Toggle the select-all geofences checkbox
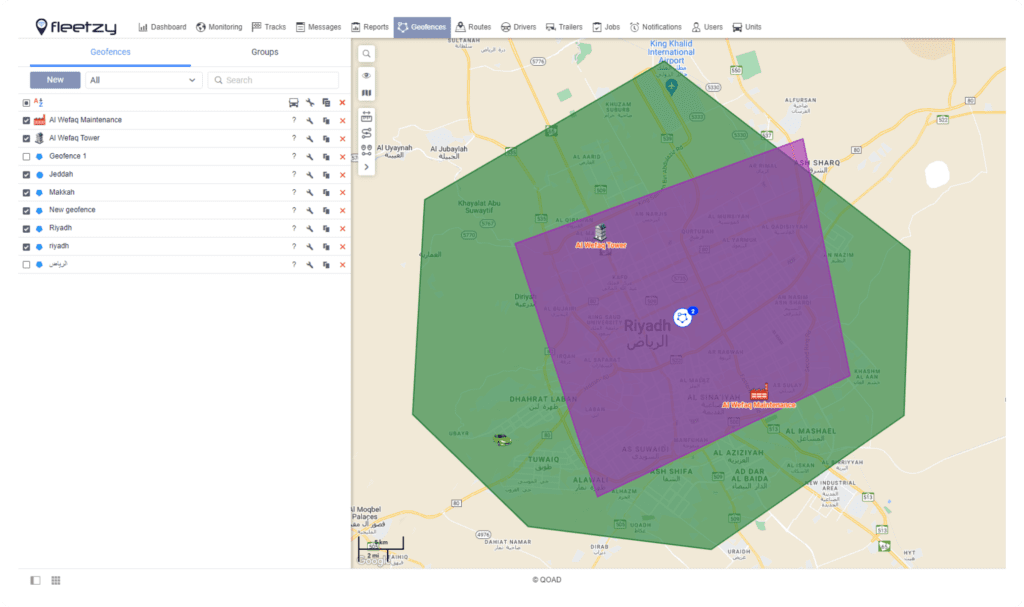 26,103
